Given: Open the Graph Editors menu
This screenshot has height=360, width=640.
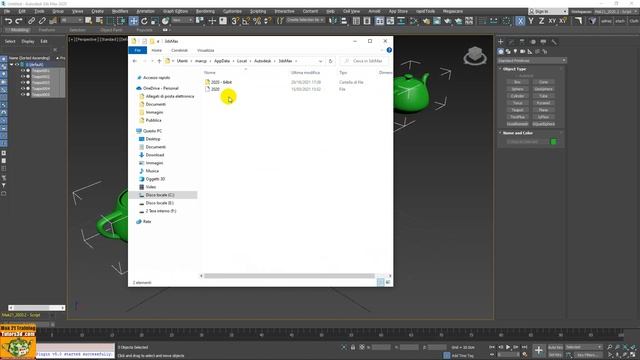Looking at the screenshot, I should click(x=175, y=11).
